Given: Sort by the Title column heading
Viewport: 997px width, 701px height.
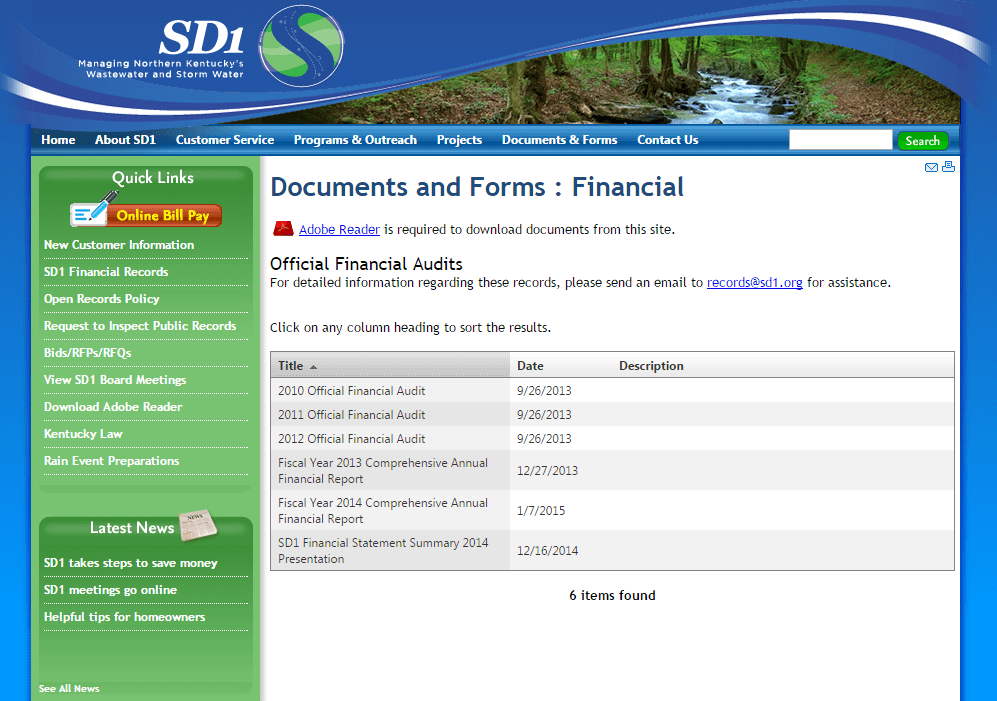Looking at the screenshot, I should [291, 366].
